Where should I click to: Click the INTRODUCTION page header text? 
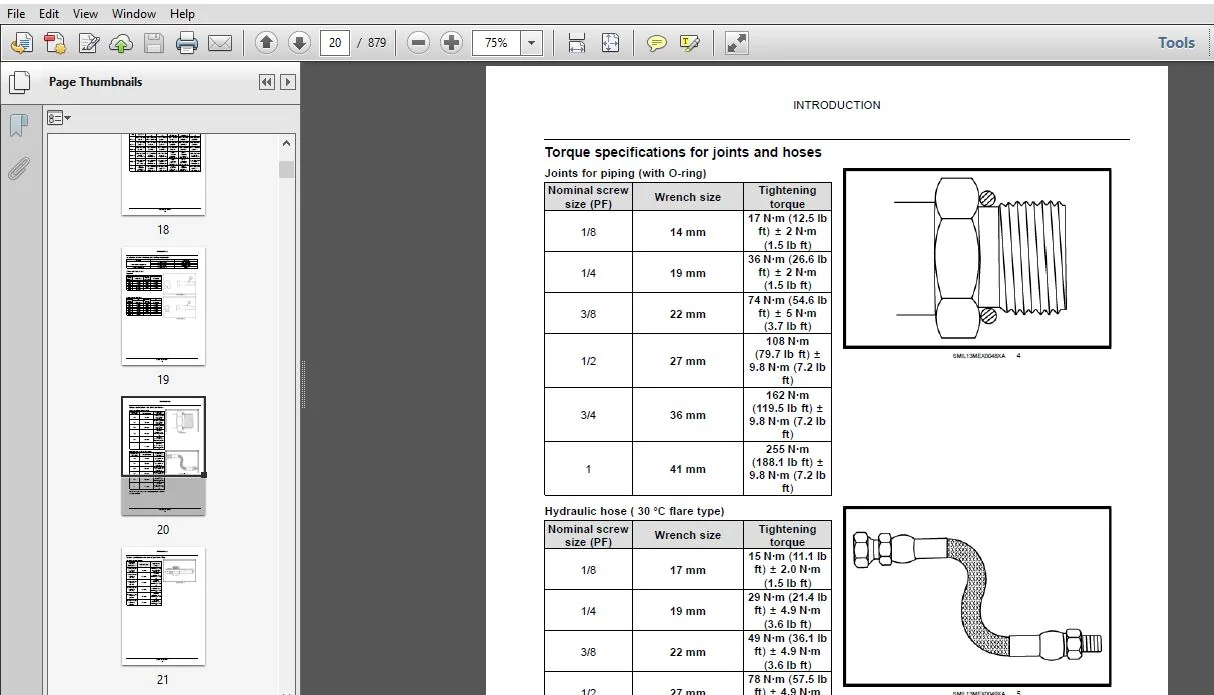pos(837,105)
